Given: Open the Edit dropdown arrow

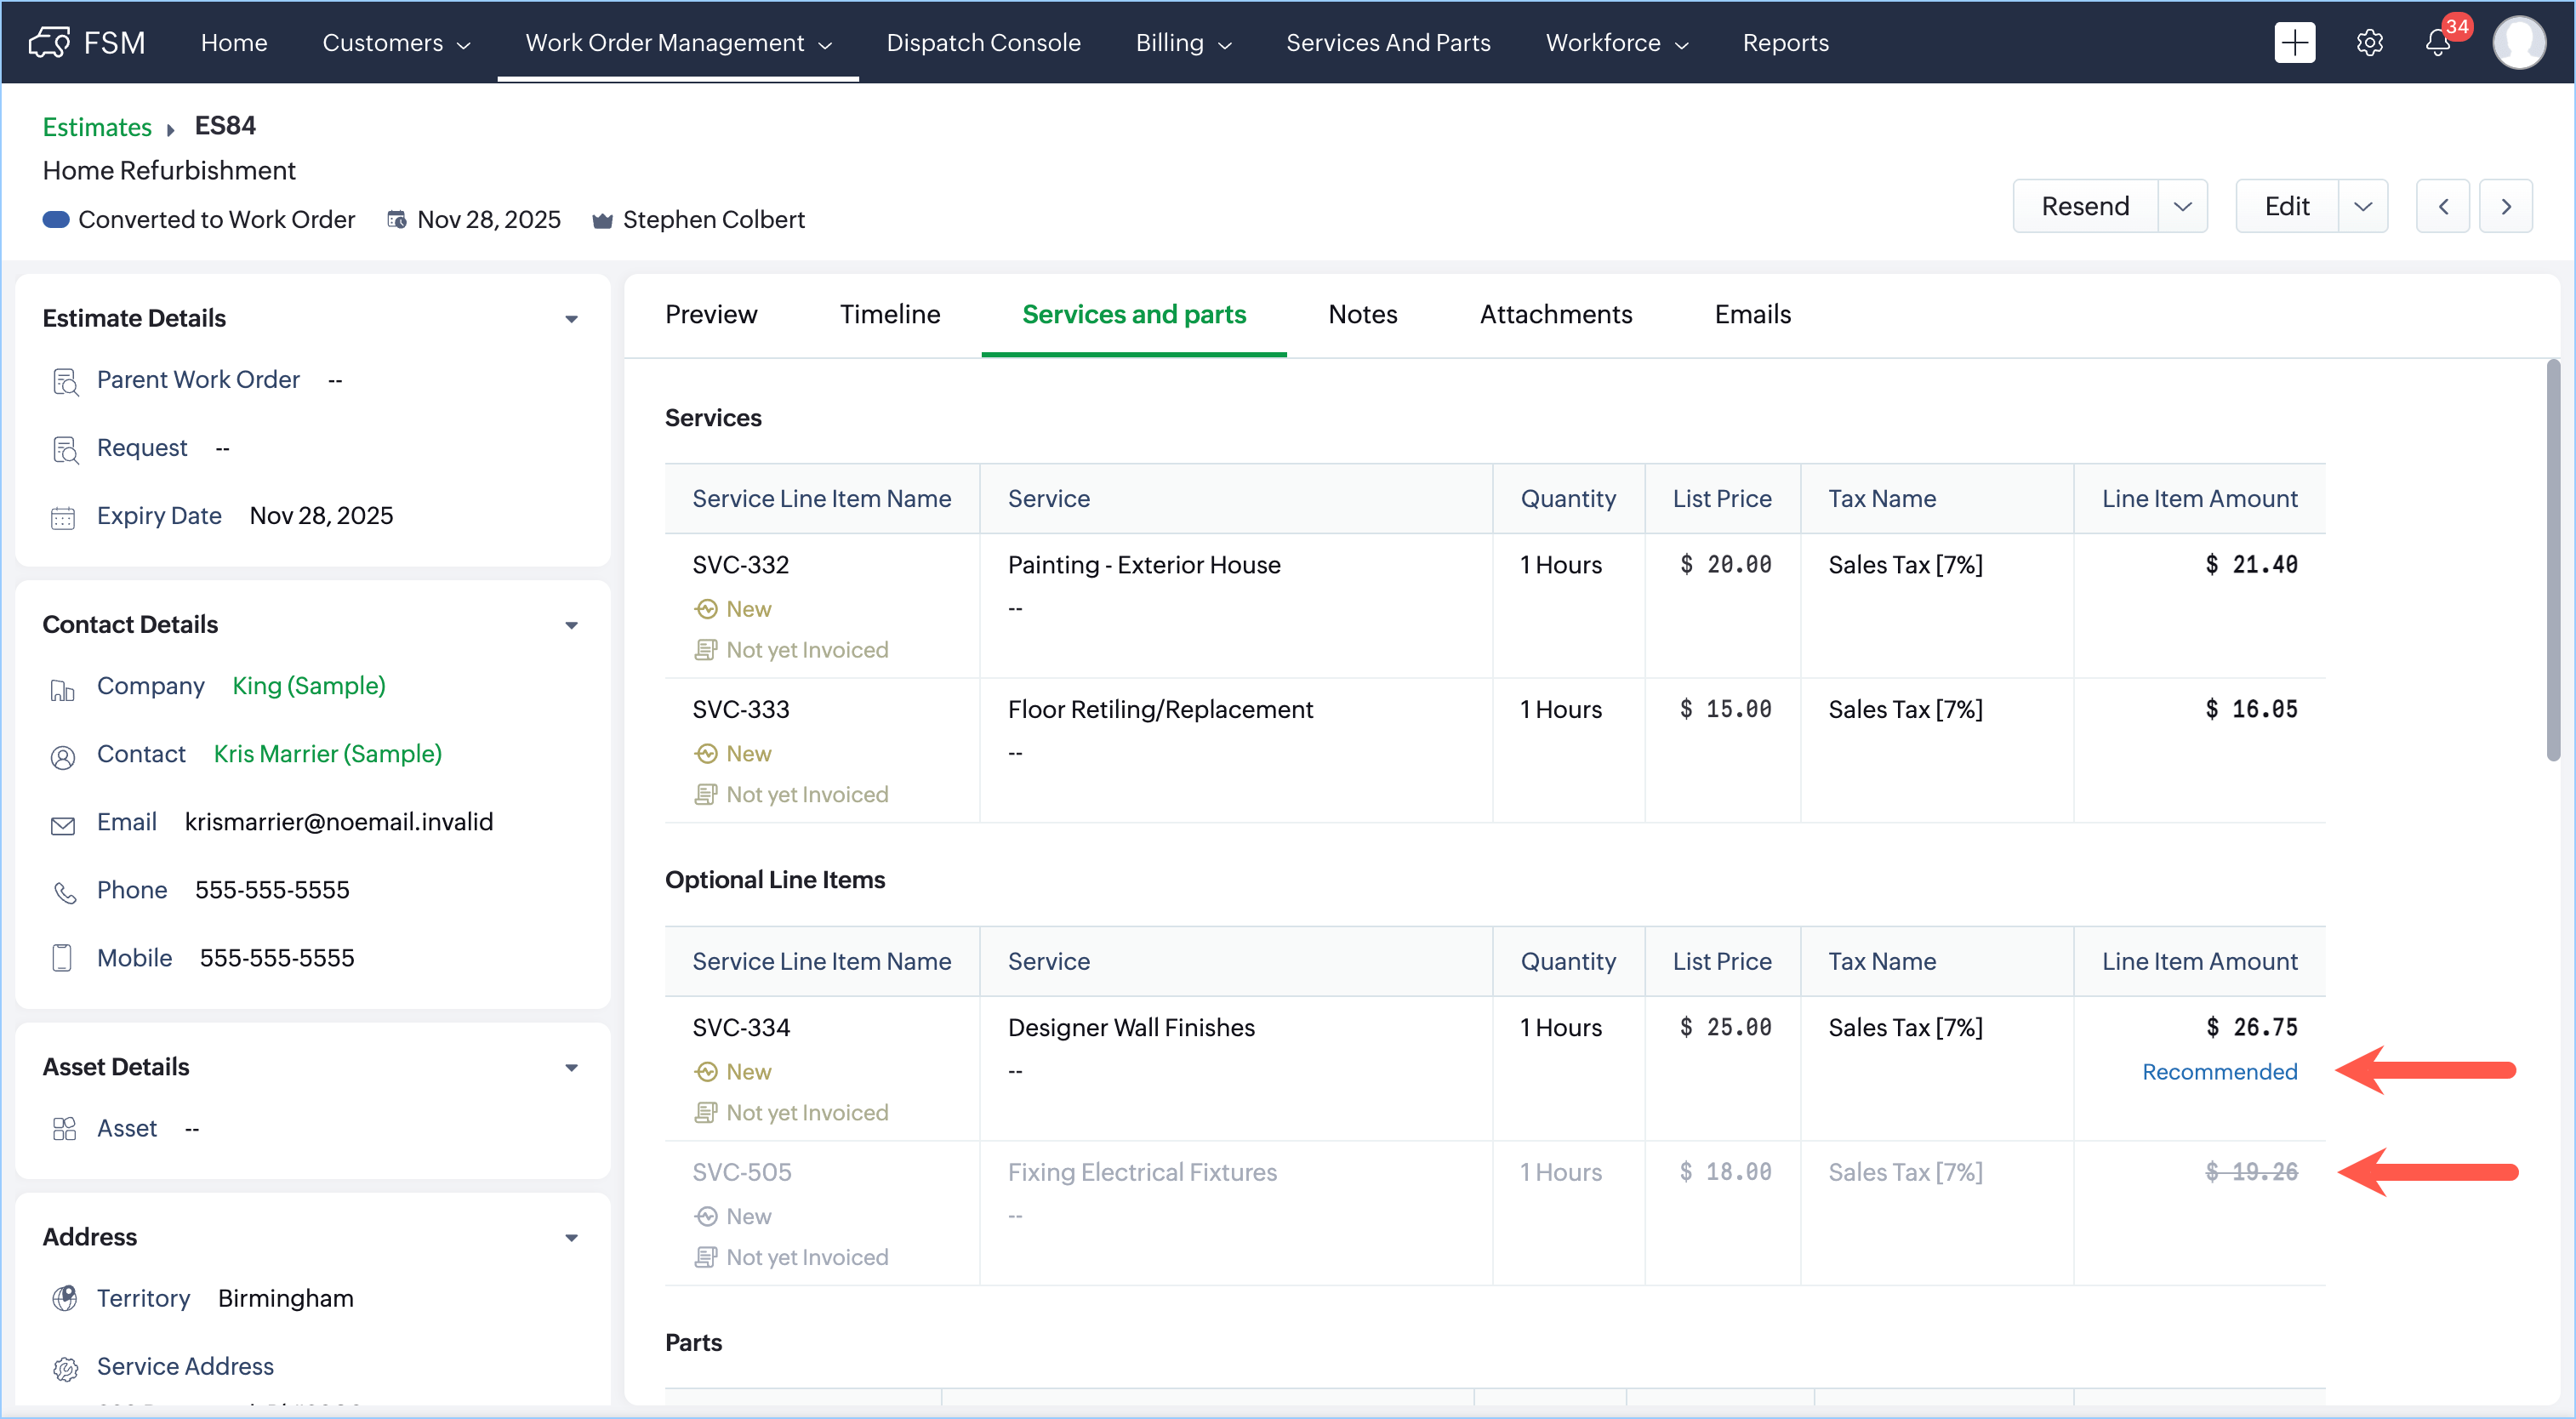Looking at the screenshot, I should coord(2362,206).
